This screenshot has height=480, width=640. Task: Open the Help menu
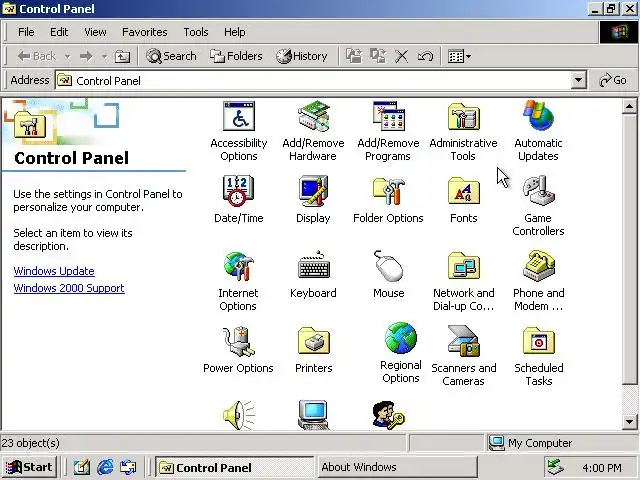234,32
